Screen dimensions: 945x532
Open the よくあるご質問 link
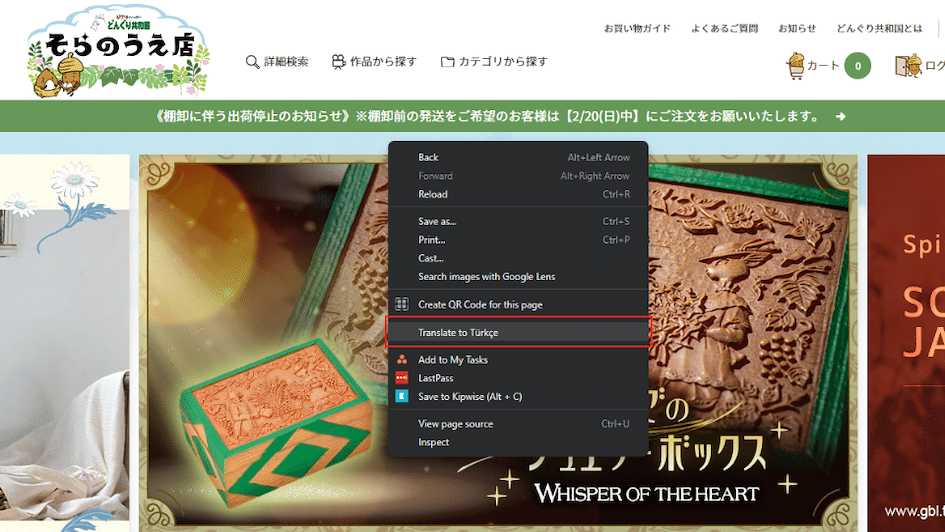pyautogui.click(x=724, y=28)
